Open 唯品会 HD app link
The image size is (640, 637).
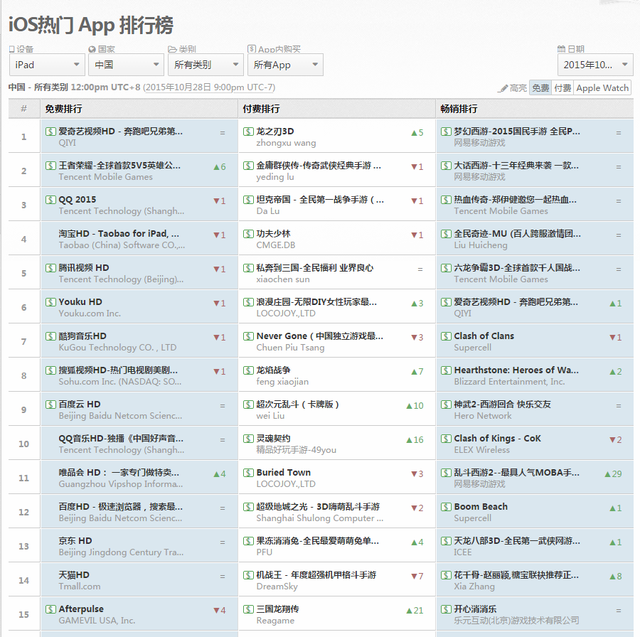[x=119, y=473]
